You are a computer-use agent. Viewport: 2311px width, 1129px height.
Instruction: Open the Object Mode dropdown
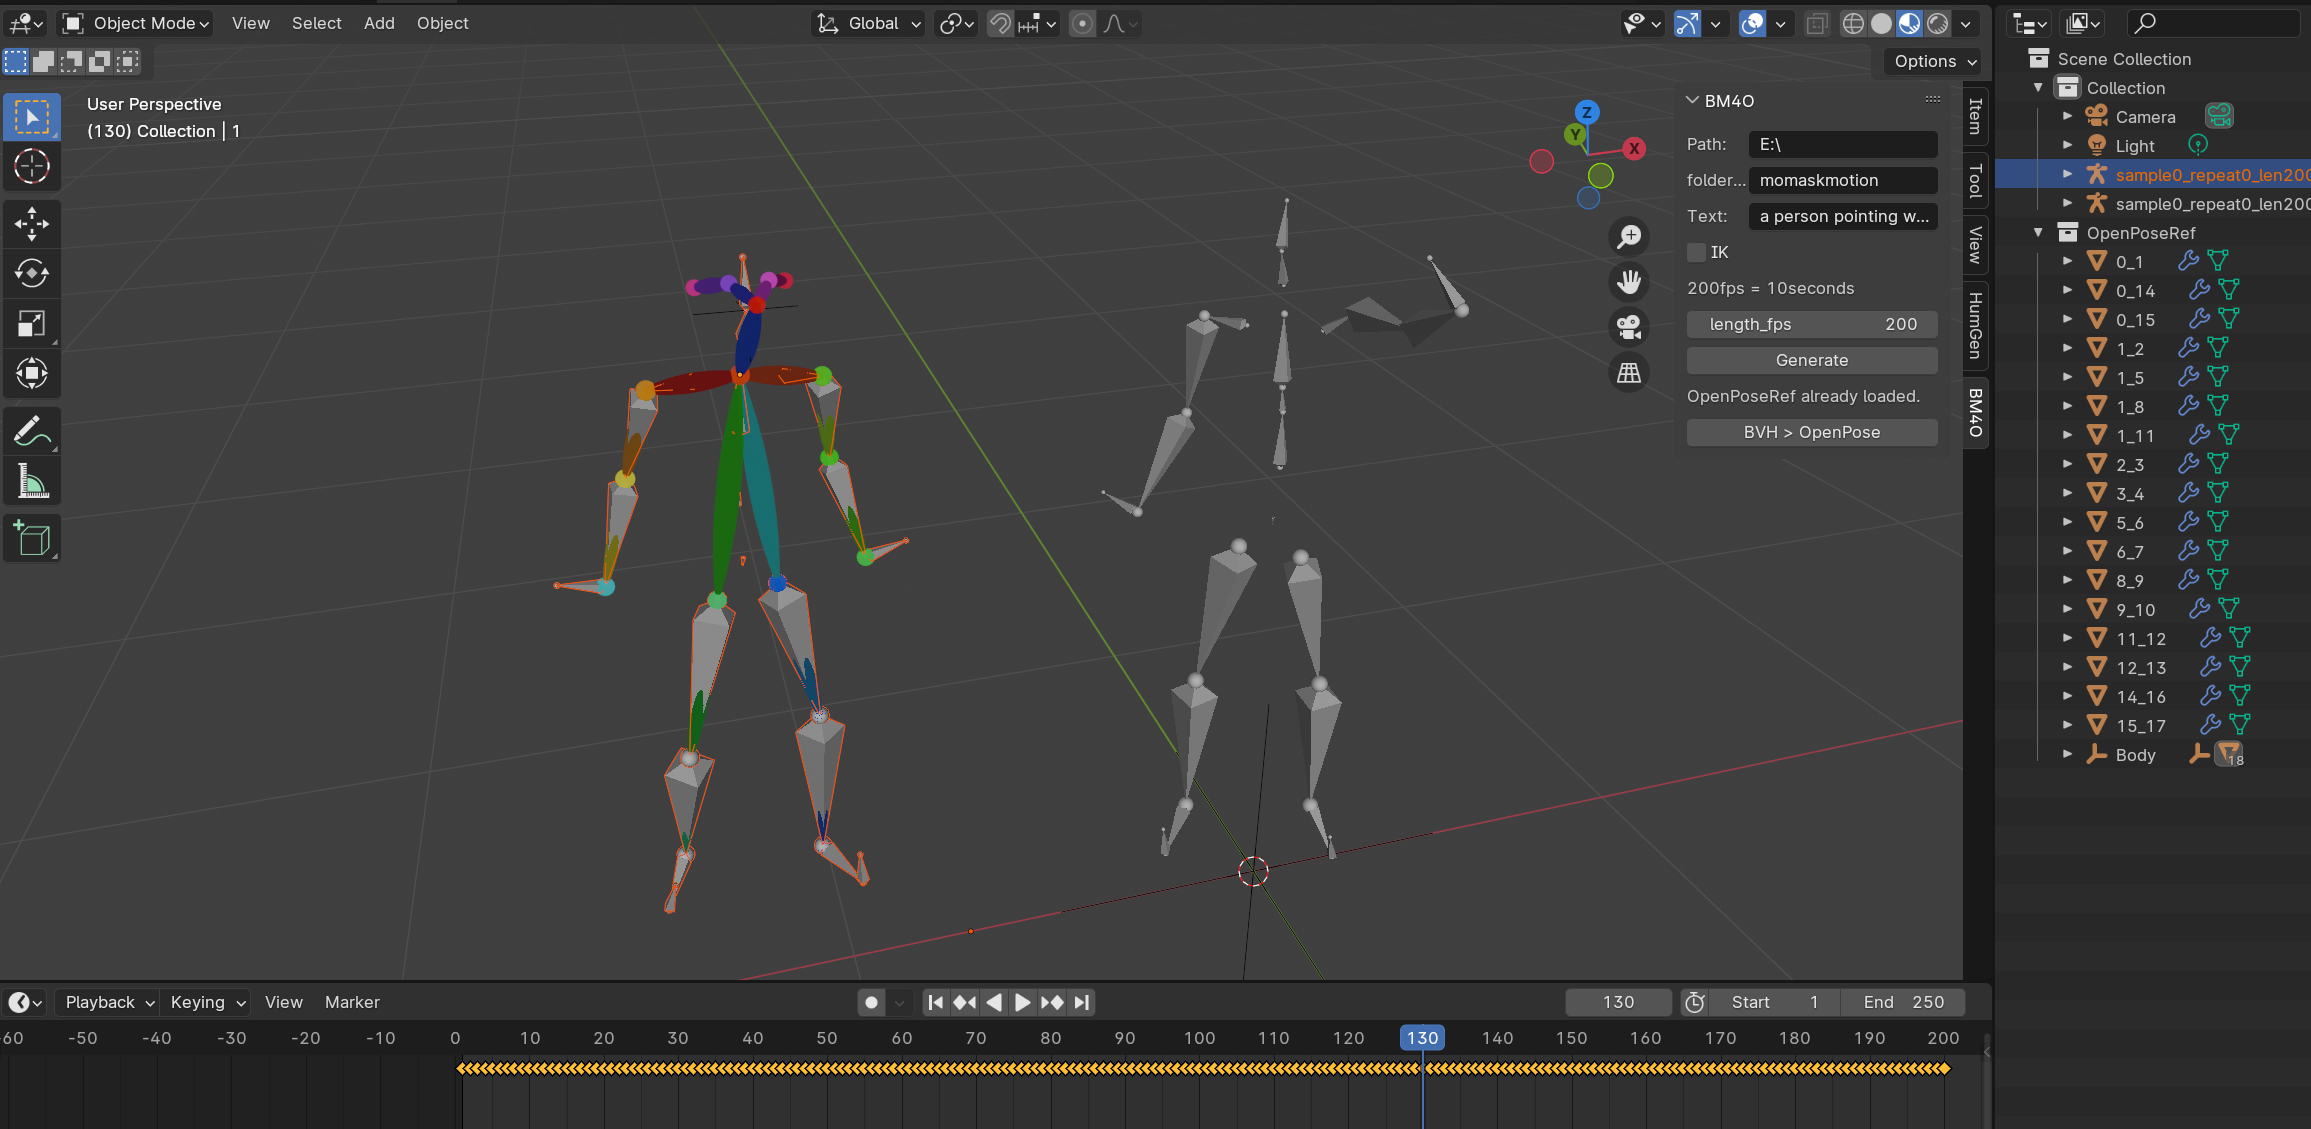pyautogui.click(x=136, y=23)
